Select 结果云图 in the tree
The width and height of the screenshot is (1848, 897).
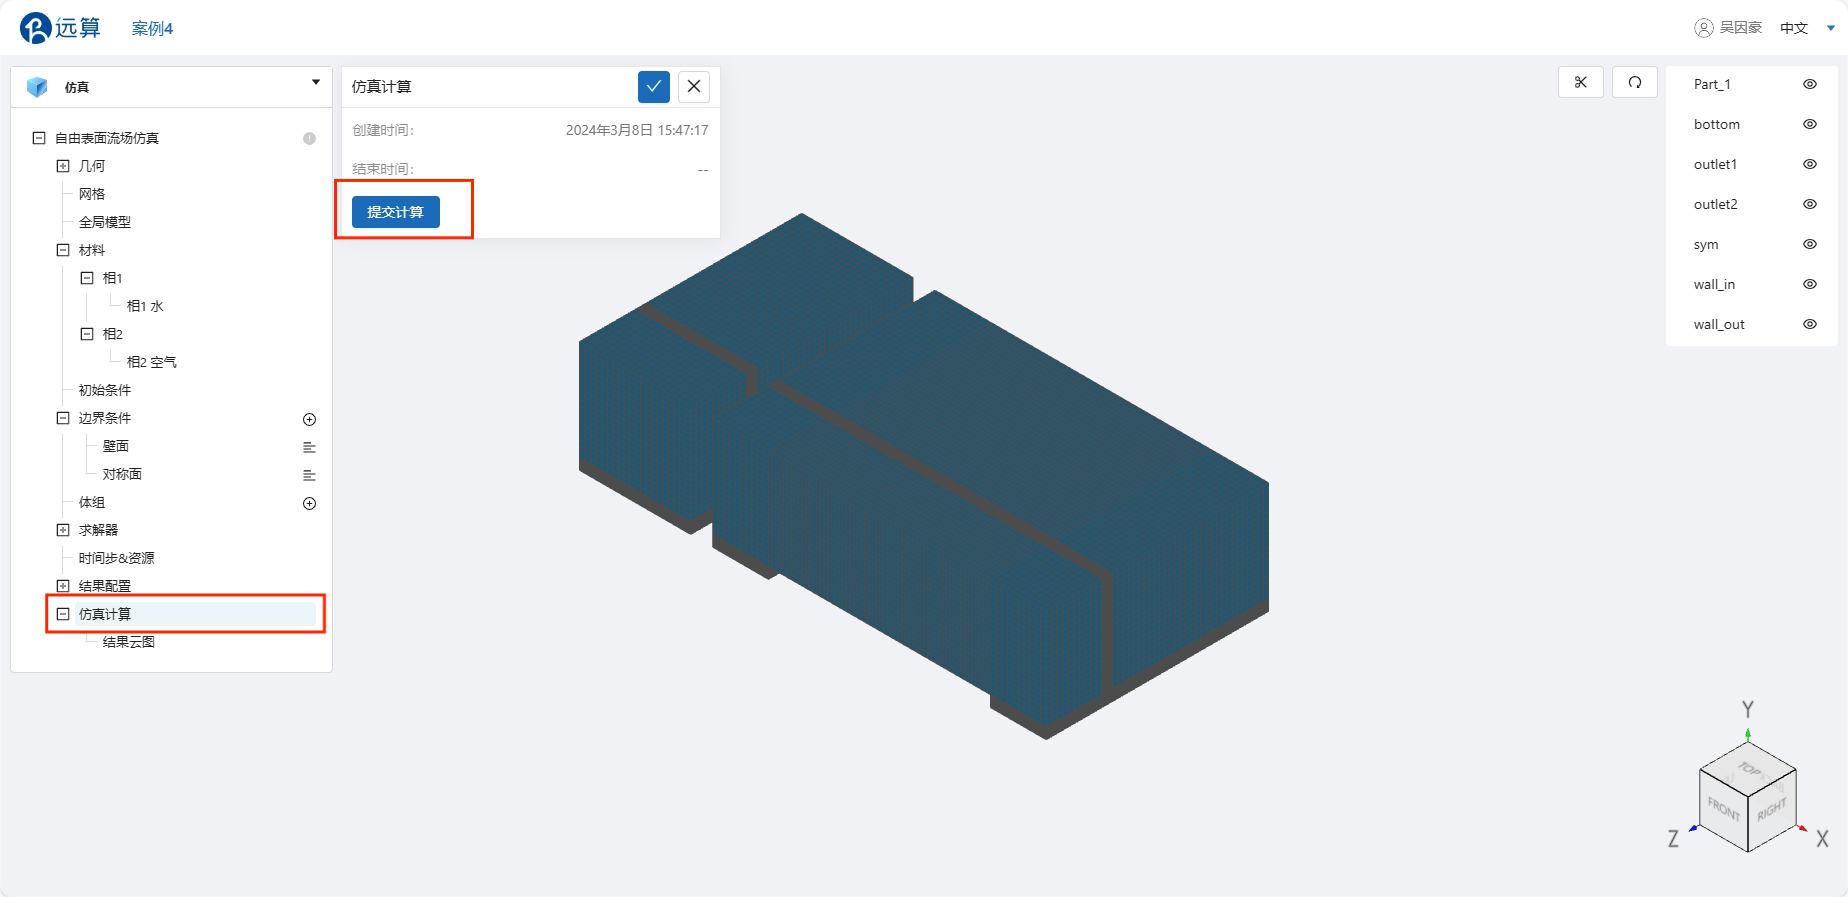pyautogui.click(x=129, y=642)
